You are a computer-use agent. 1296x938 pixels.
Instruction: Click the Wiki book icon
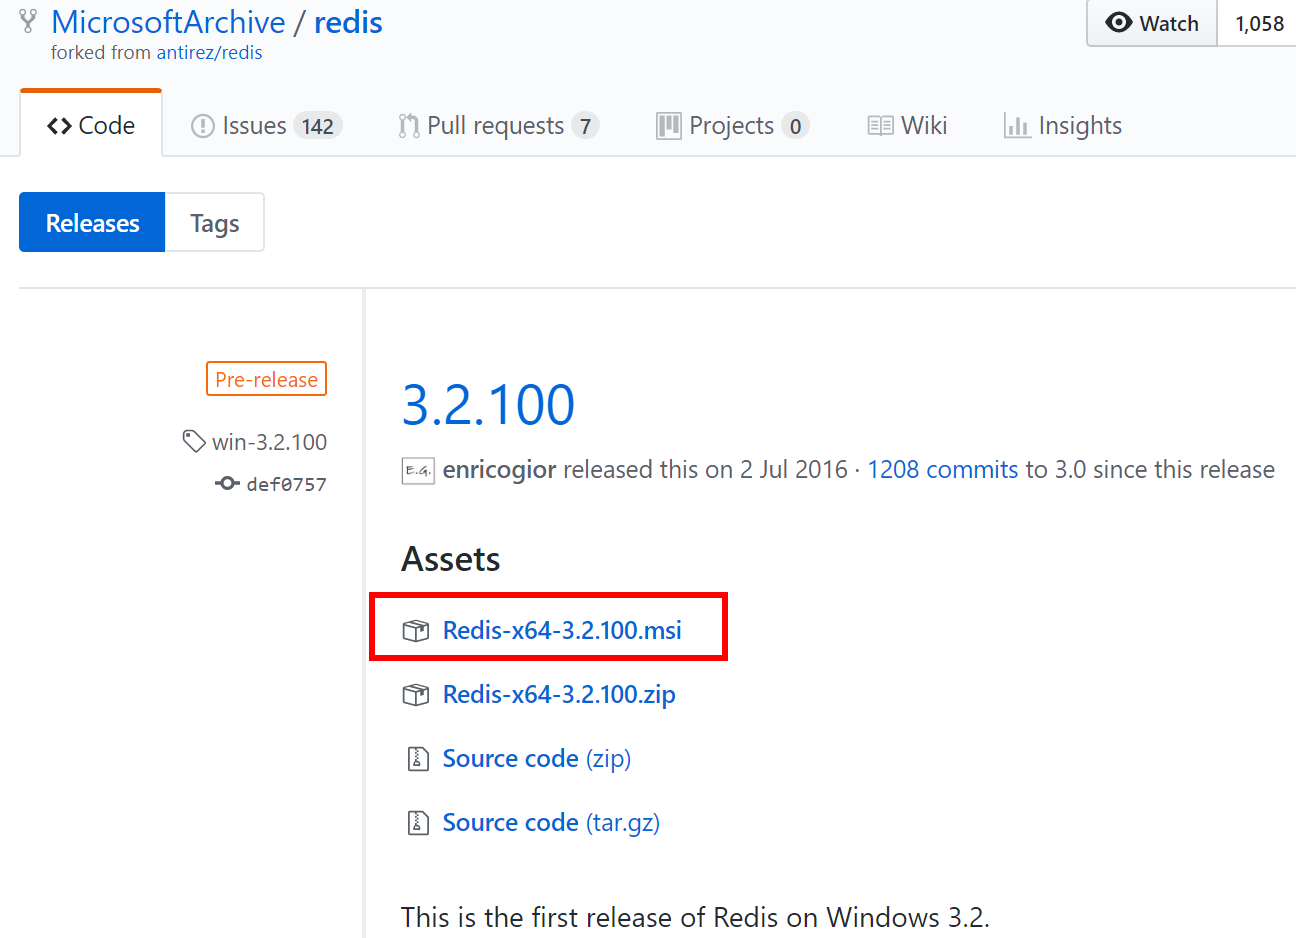tap(880, 126)
